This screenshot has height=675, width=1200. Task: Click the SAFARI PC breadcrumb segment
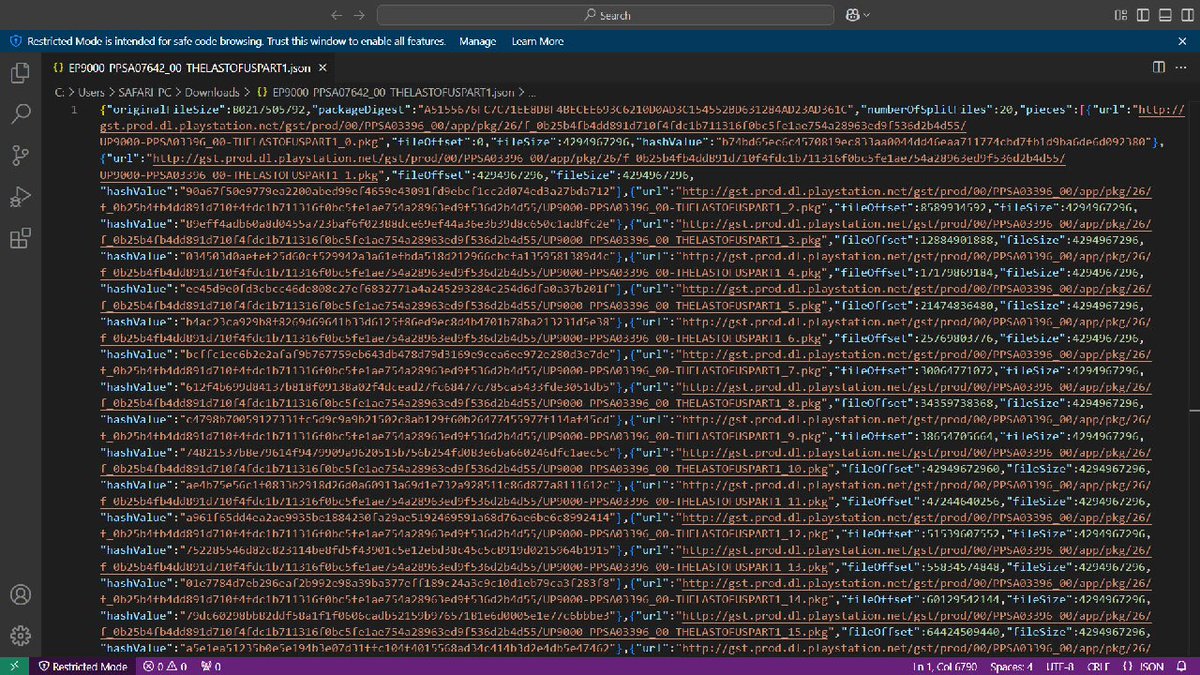coord(144,91)
